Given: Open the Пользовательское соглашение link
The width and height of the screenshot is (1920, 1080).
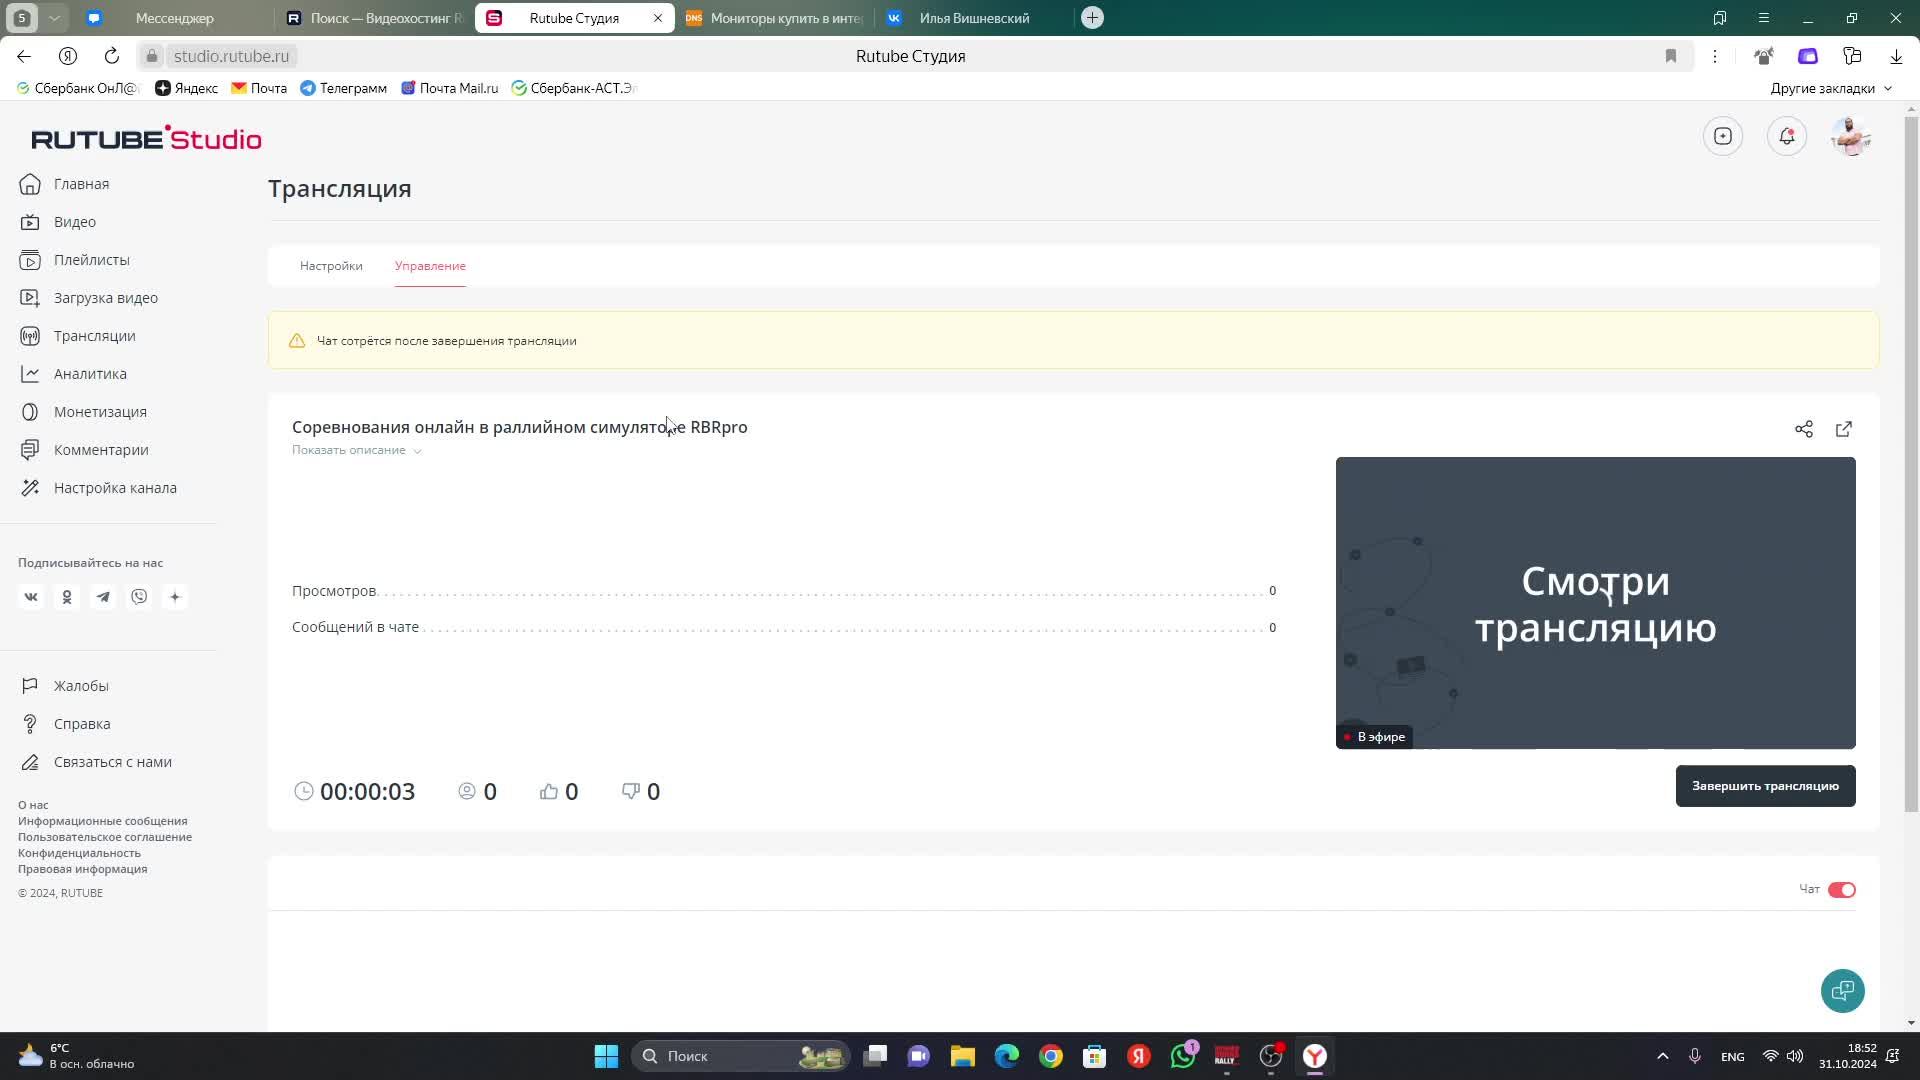Looking at the screenshot, I should 105,837.
